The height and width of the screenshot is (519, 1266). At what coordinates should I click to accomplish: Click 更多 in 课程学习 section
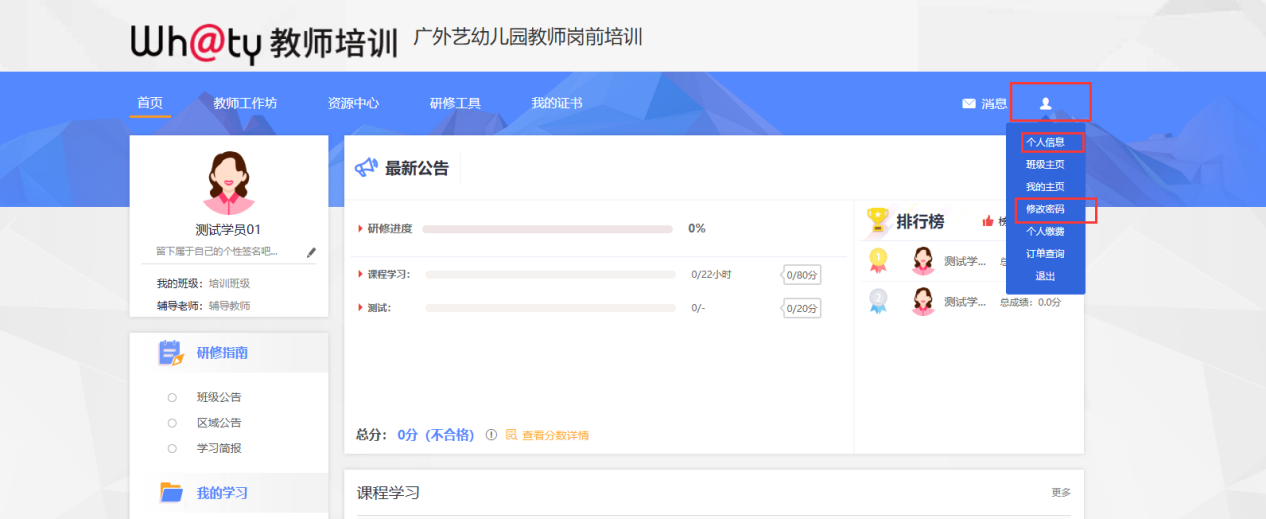[1061, 492]
